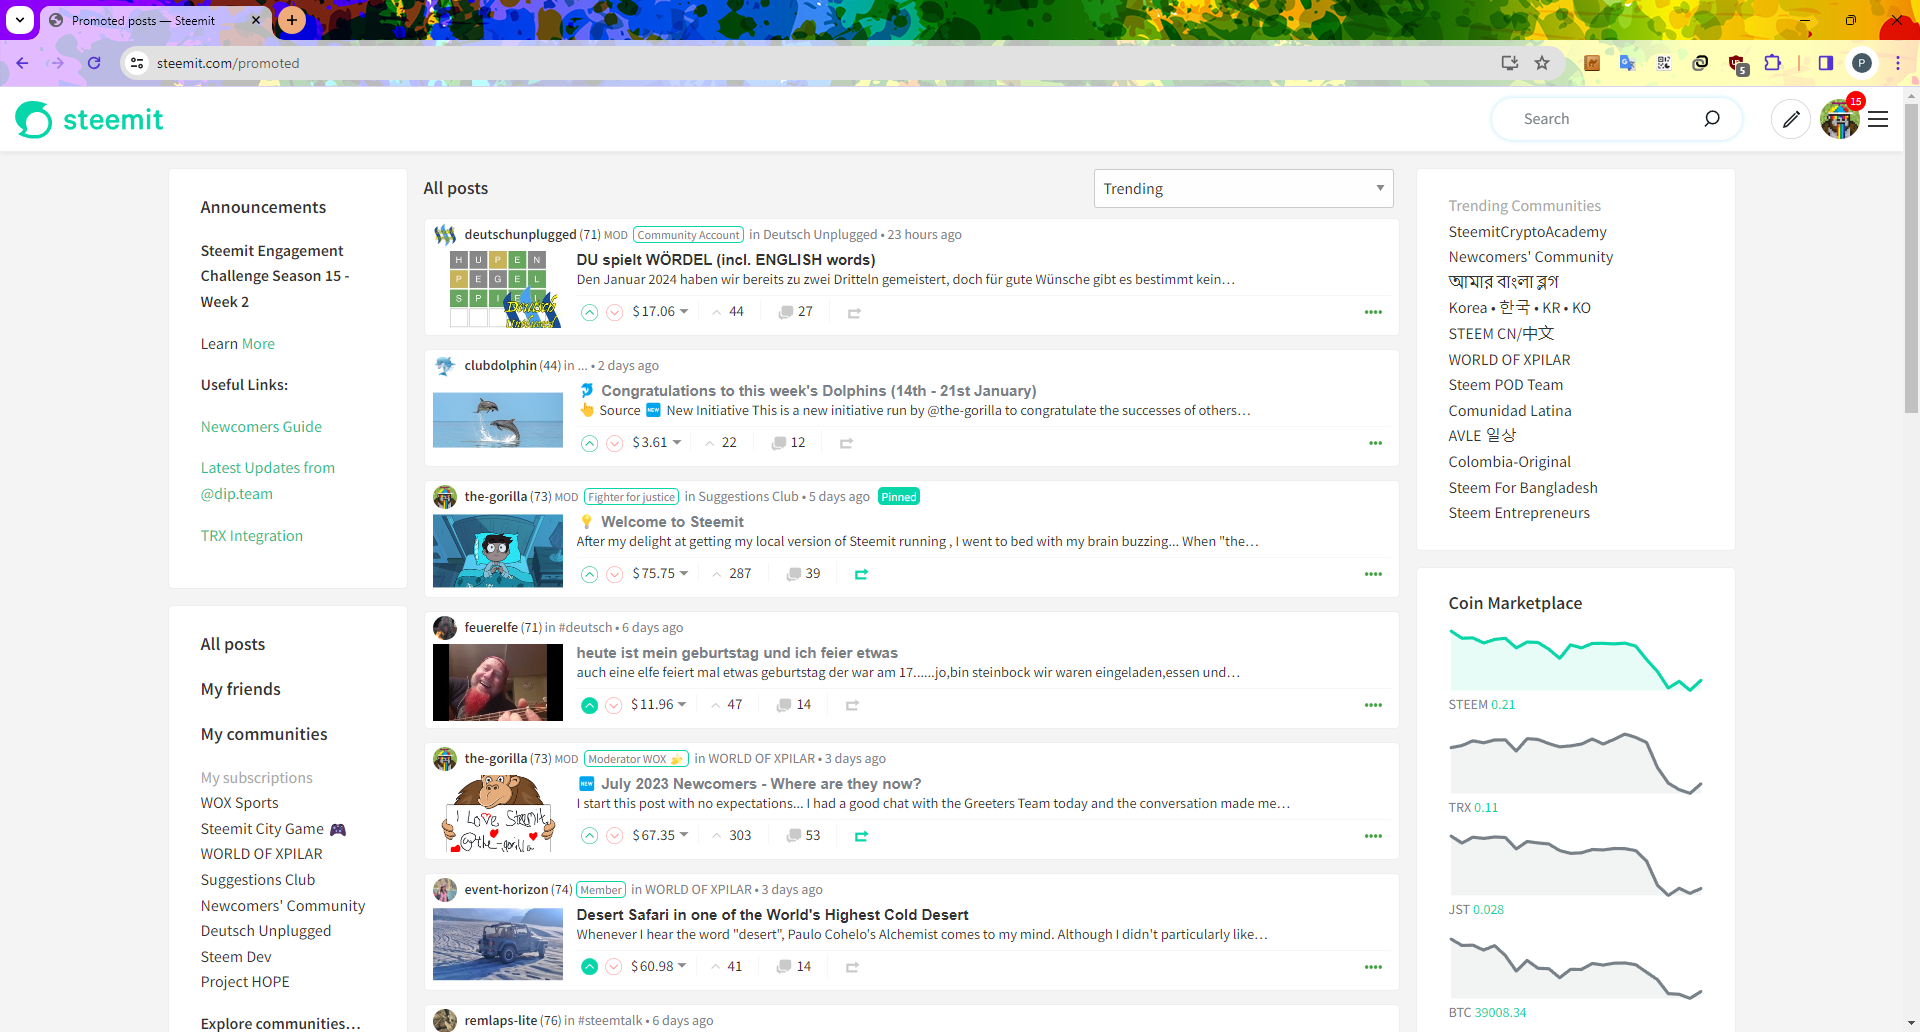1920x1032 pixels.
Task: Open browser extensions puzzle icon
Action: 1772,63
